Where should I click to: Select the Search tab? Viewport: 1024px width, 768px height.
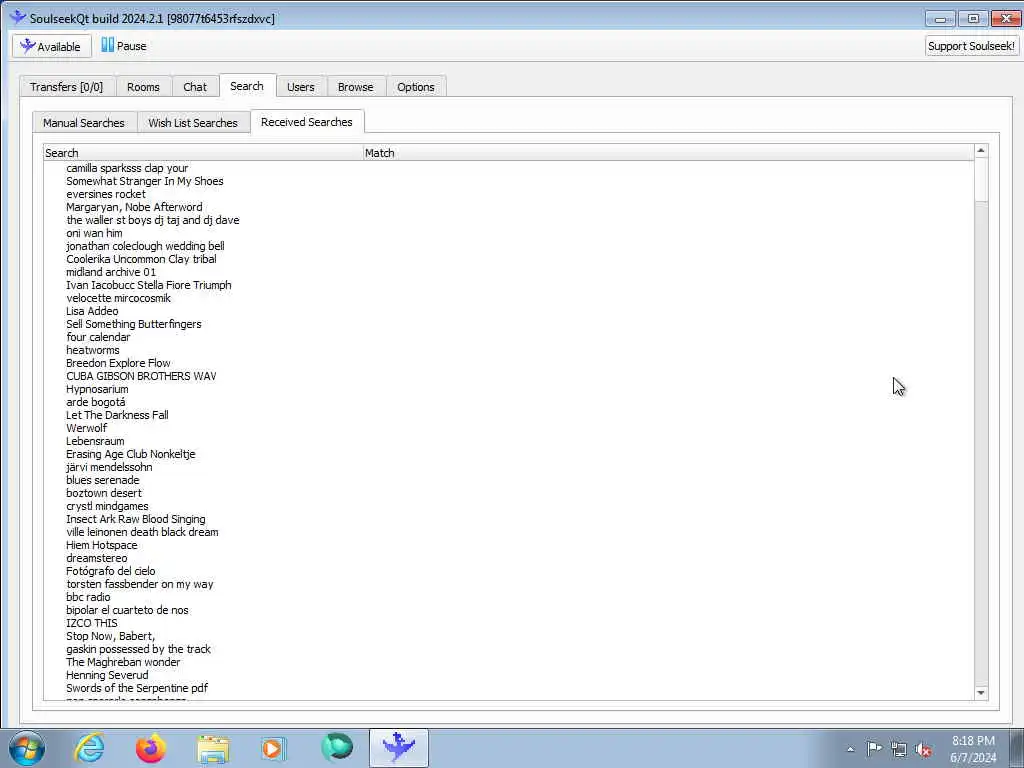pos(247,86)
